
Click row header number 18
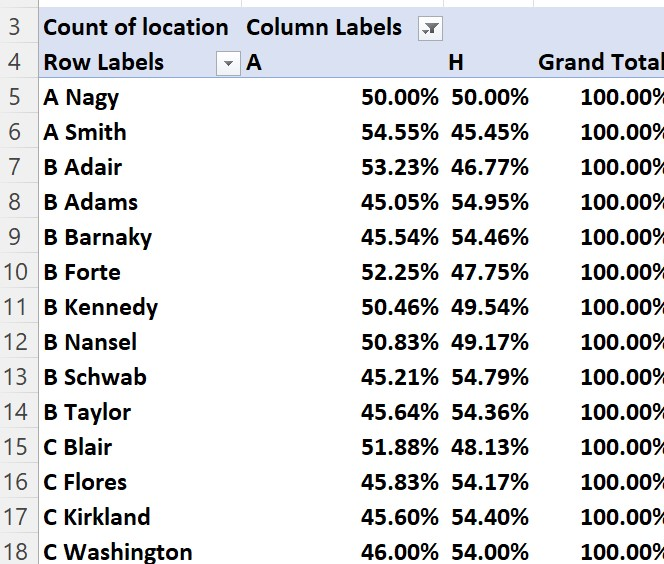[15, 551]
